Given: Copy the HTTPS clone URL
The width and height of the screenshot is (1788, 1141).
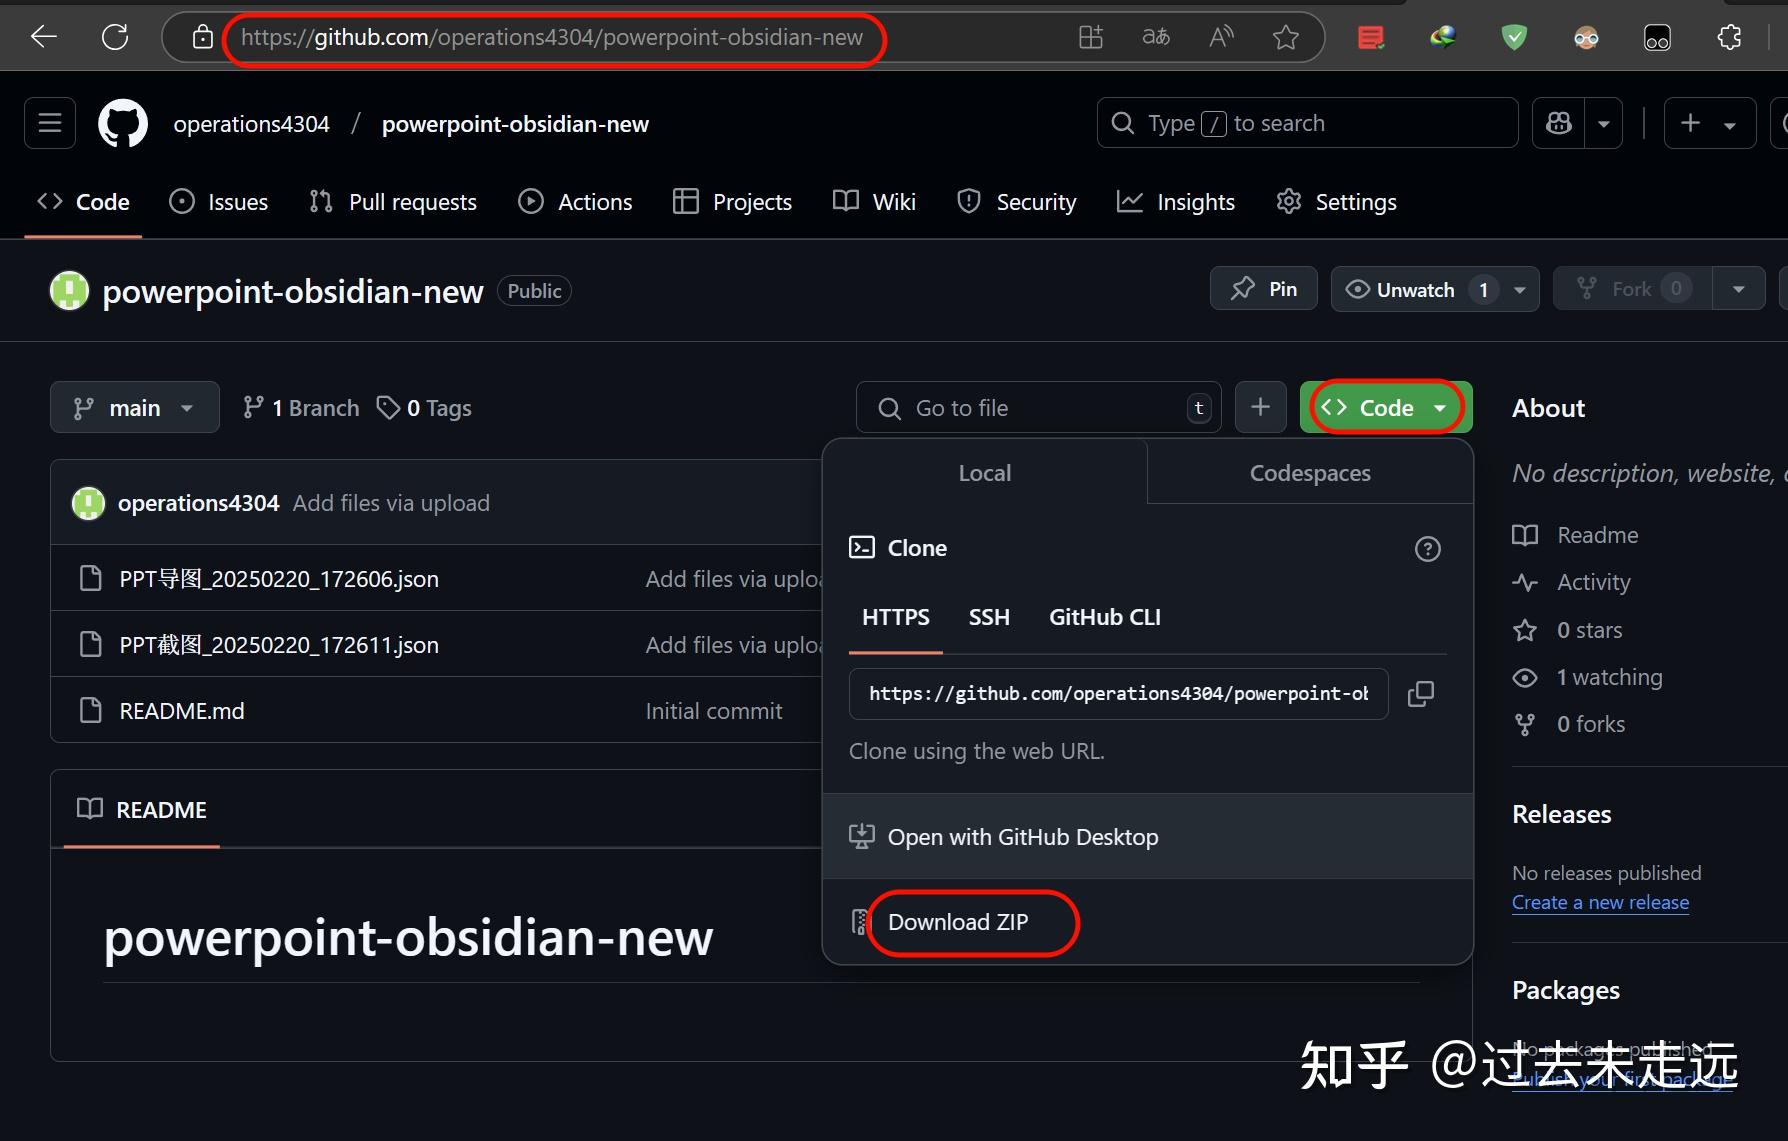Looking at the screenshot, I should tap(1421, 693).
